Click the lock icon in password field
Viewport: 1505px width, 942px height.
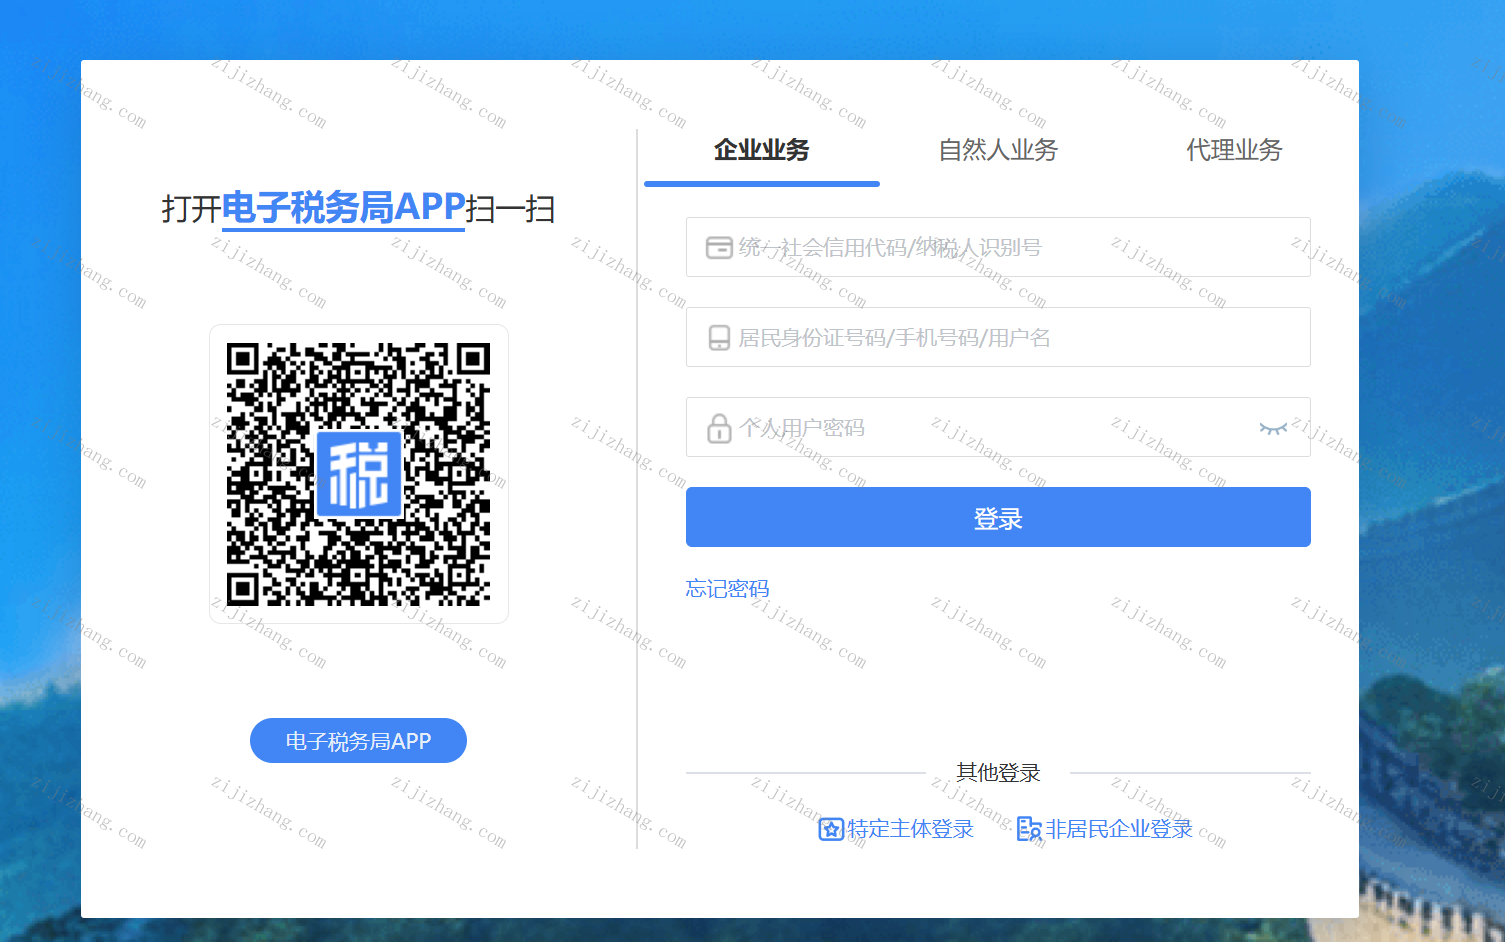tap(719, 428)
